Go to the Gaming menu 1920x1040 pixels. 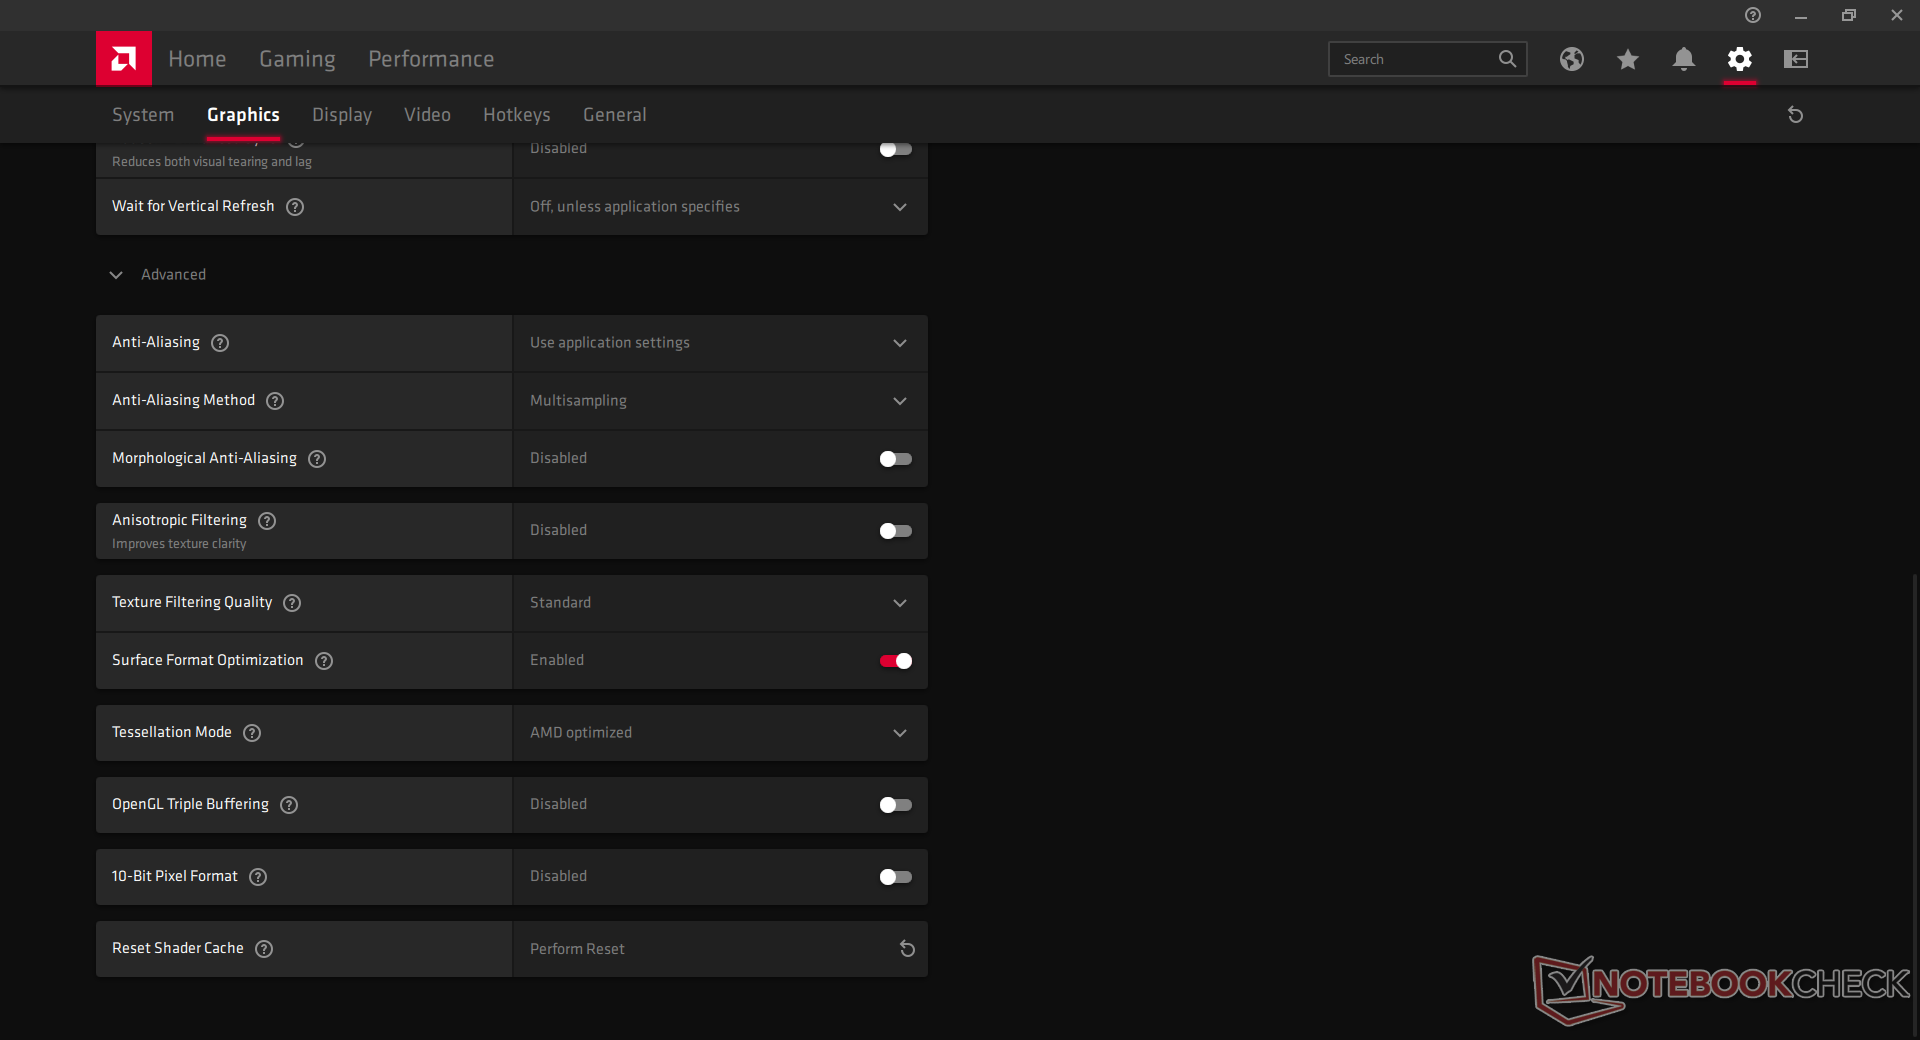(x=297, y=59)
